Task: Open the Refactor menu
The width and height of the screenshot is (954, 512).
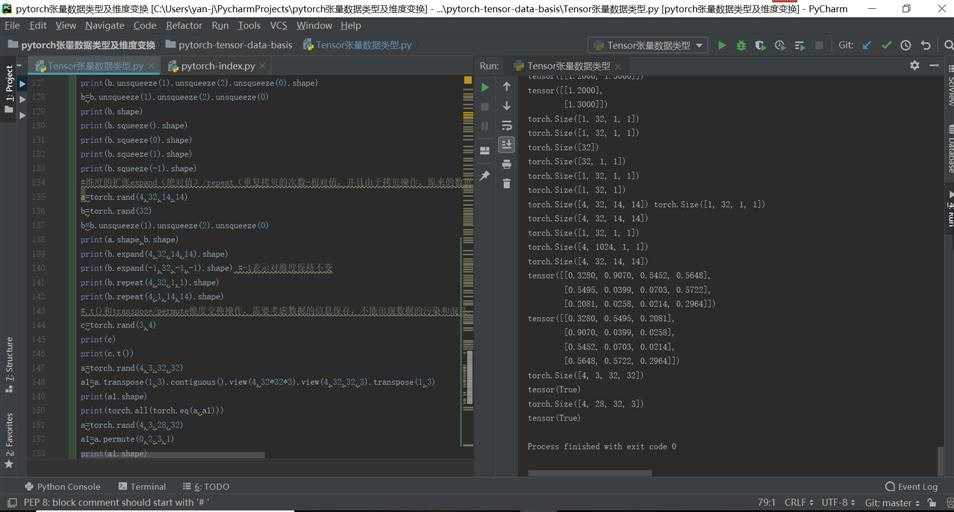Action: point(184,26)
